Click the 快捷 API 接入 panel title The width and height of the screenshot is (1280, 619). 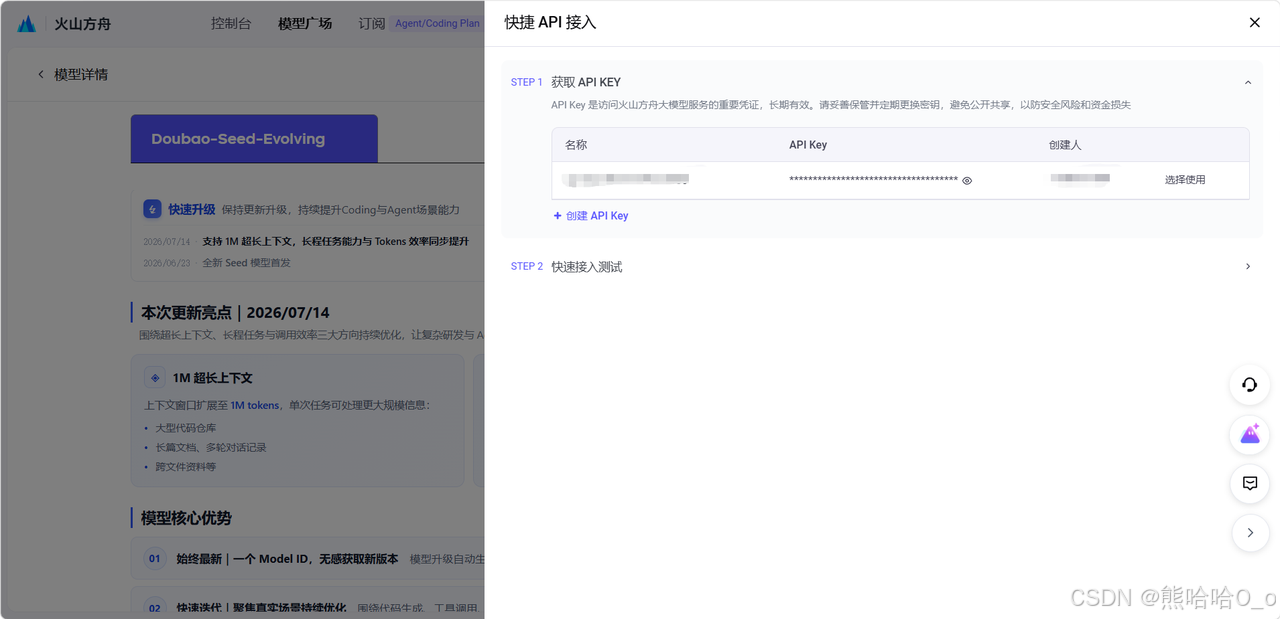tap(550, 22)
